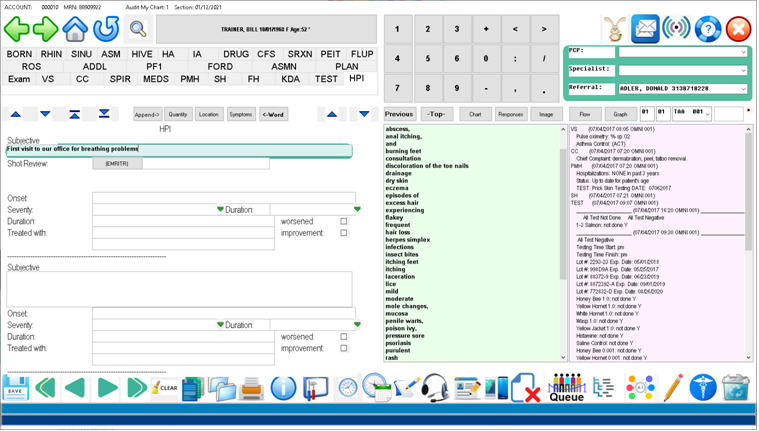Switch to the MEDS tab
The width and height of the screenshot is (759, 431).
[156, 79]
